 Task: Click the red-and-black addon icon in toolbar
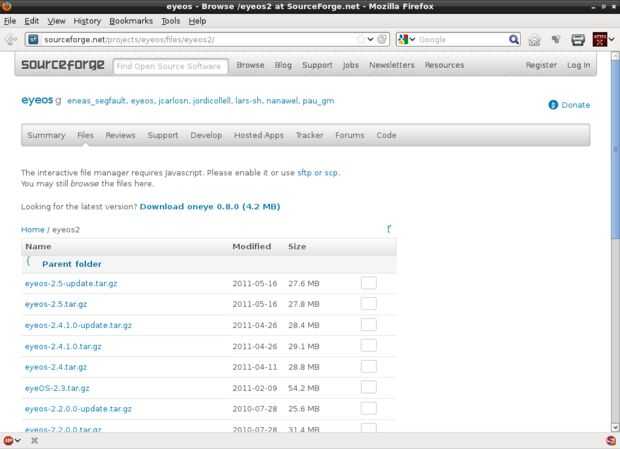coord(599,39)
